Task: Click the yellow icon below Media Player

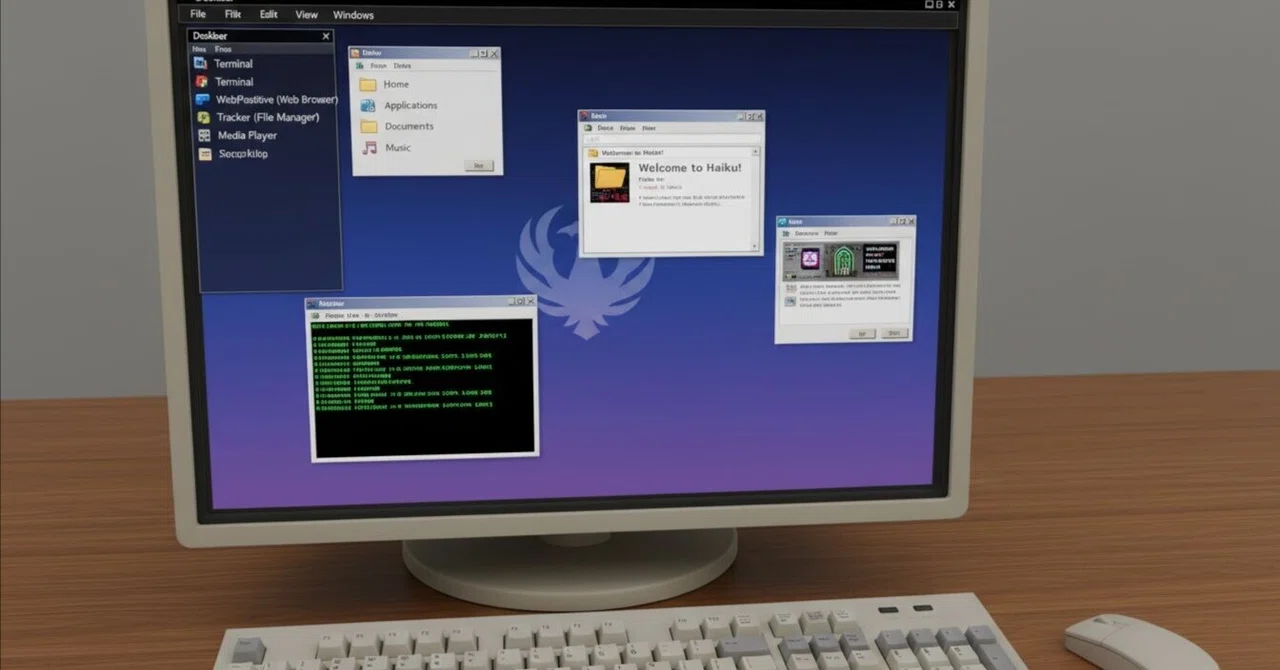Action: (205, 154)
